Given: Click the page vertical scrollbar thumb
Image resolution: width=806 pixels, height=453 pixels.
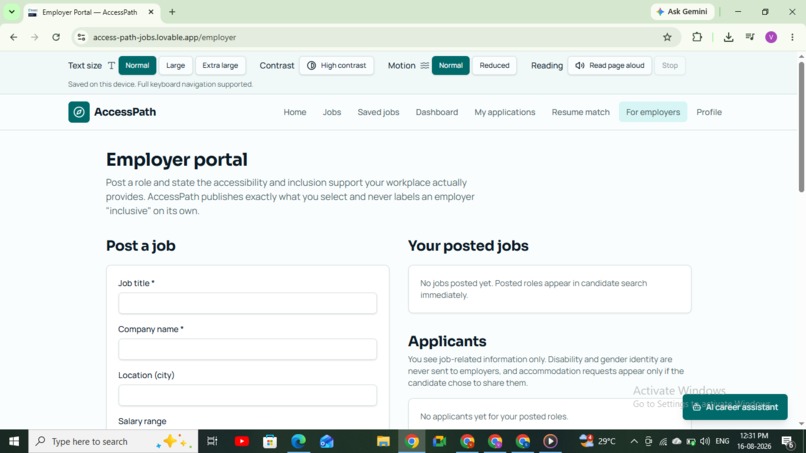Looking at the screenshot, I should 801,126.
